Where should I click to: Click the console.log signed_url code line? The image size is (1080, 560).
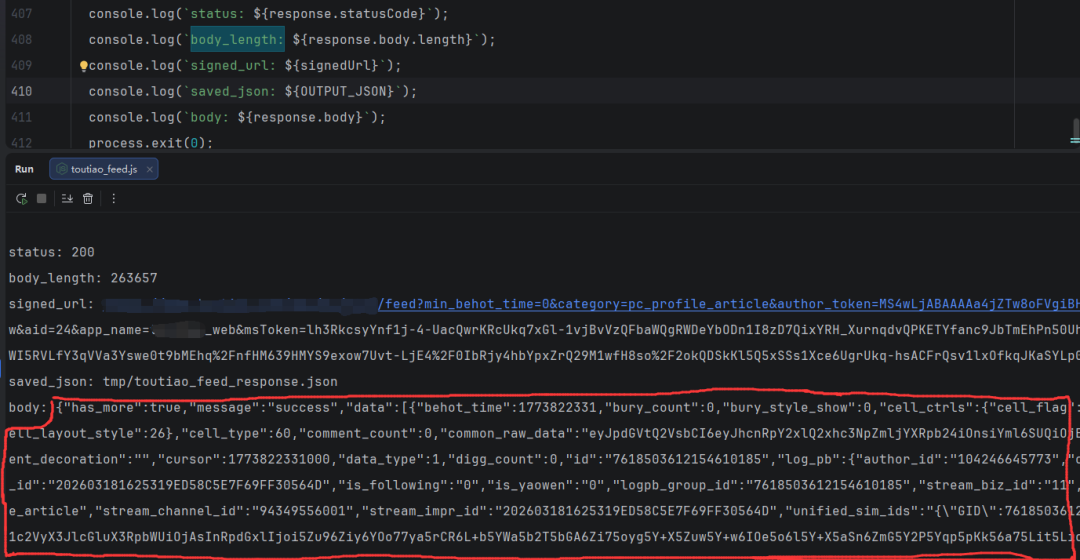245,65
